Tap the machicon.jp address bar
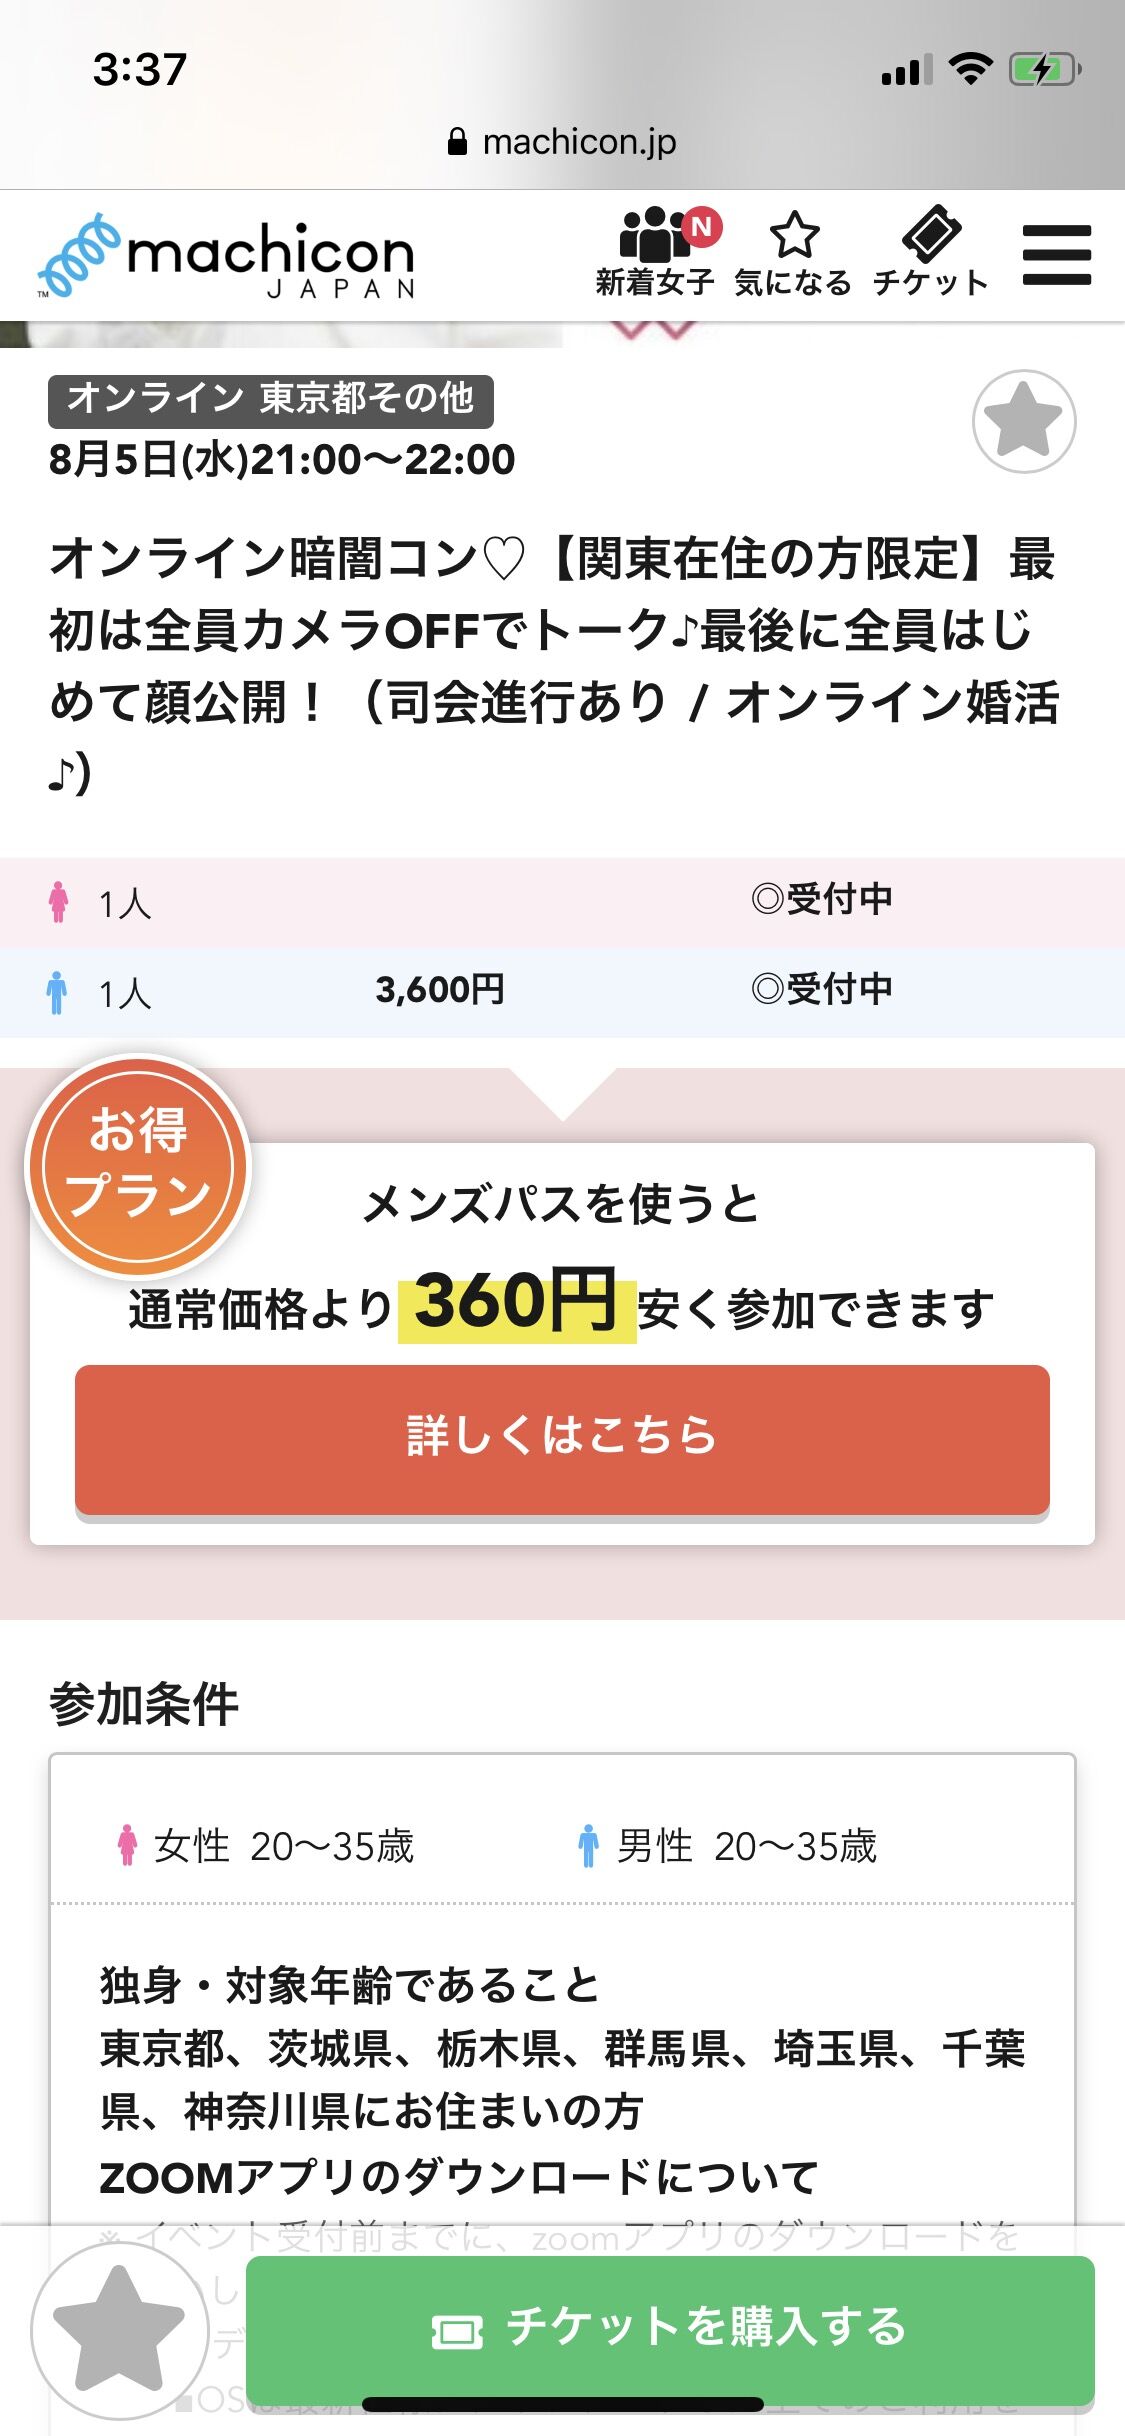 (562, 142)
